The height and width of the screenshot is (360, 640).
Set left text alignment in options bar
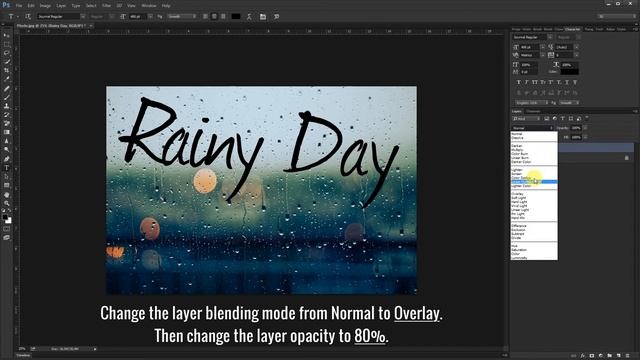(x=205, y=17)
